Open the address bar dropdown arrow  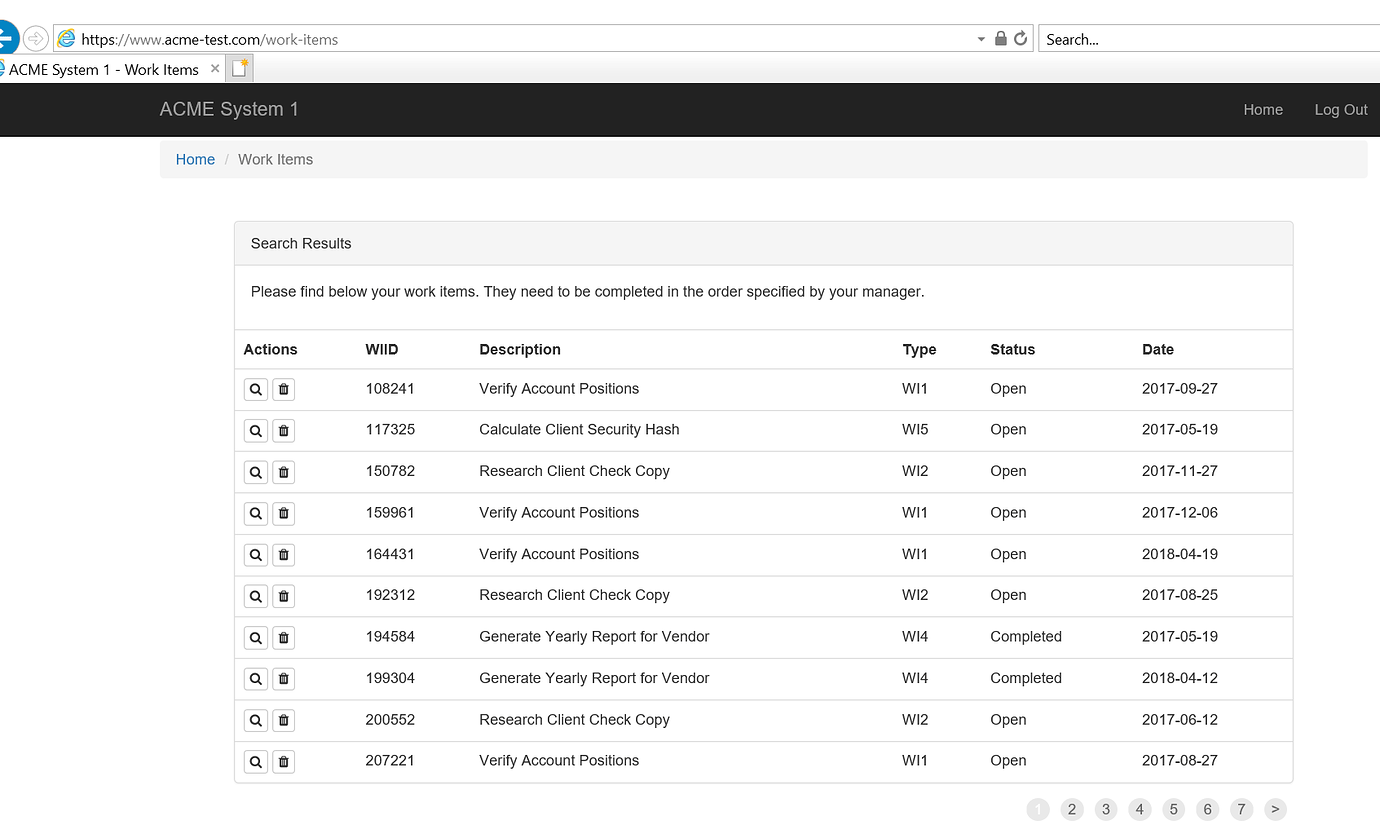pos(981,39)
